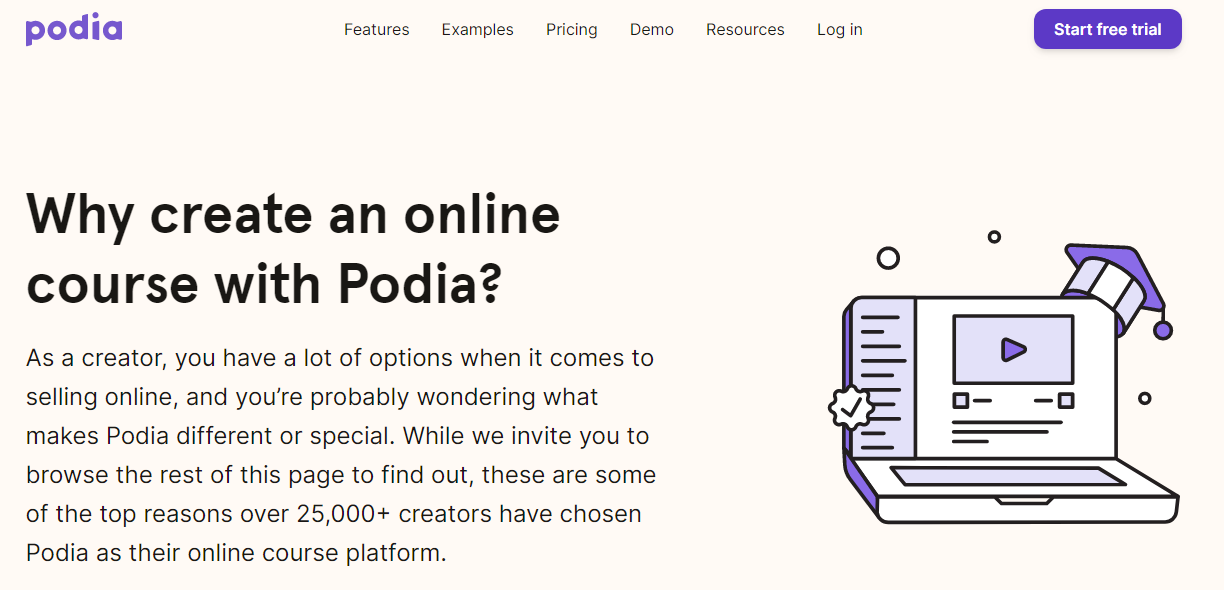1224x590 pixels.
Task: Click the graduation cap tassel ball
Action: tap(1162, 329)
